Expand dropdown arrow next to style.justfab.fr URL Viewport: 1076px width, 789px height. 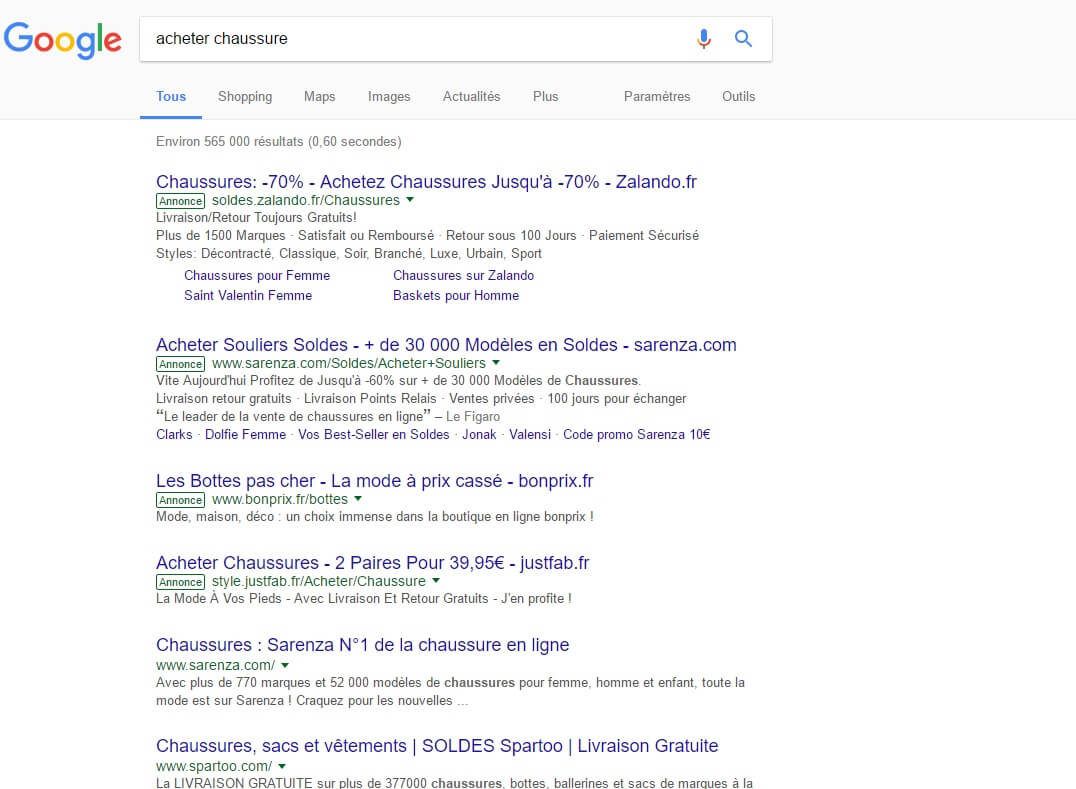(x=436, y=580)
